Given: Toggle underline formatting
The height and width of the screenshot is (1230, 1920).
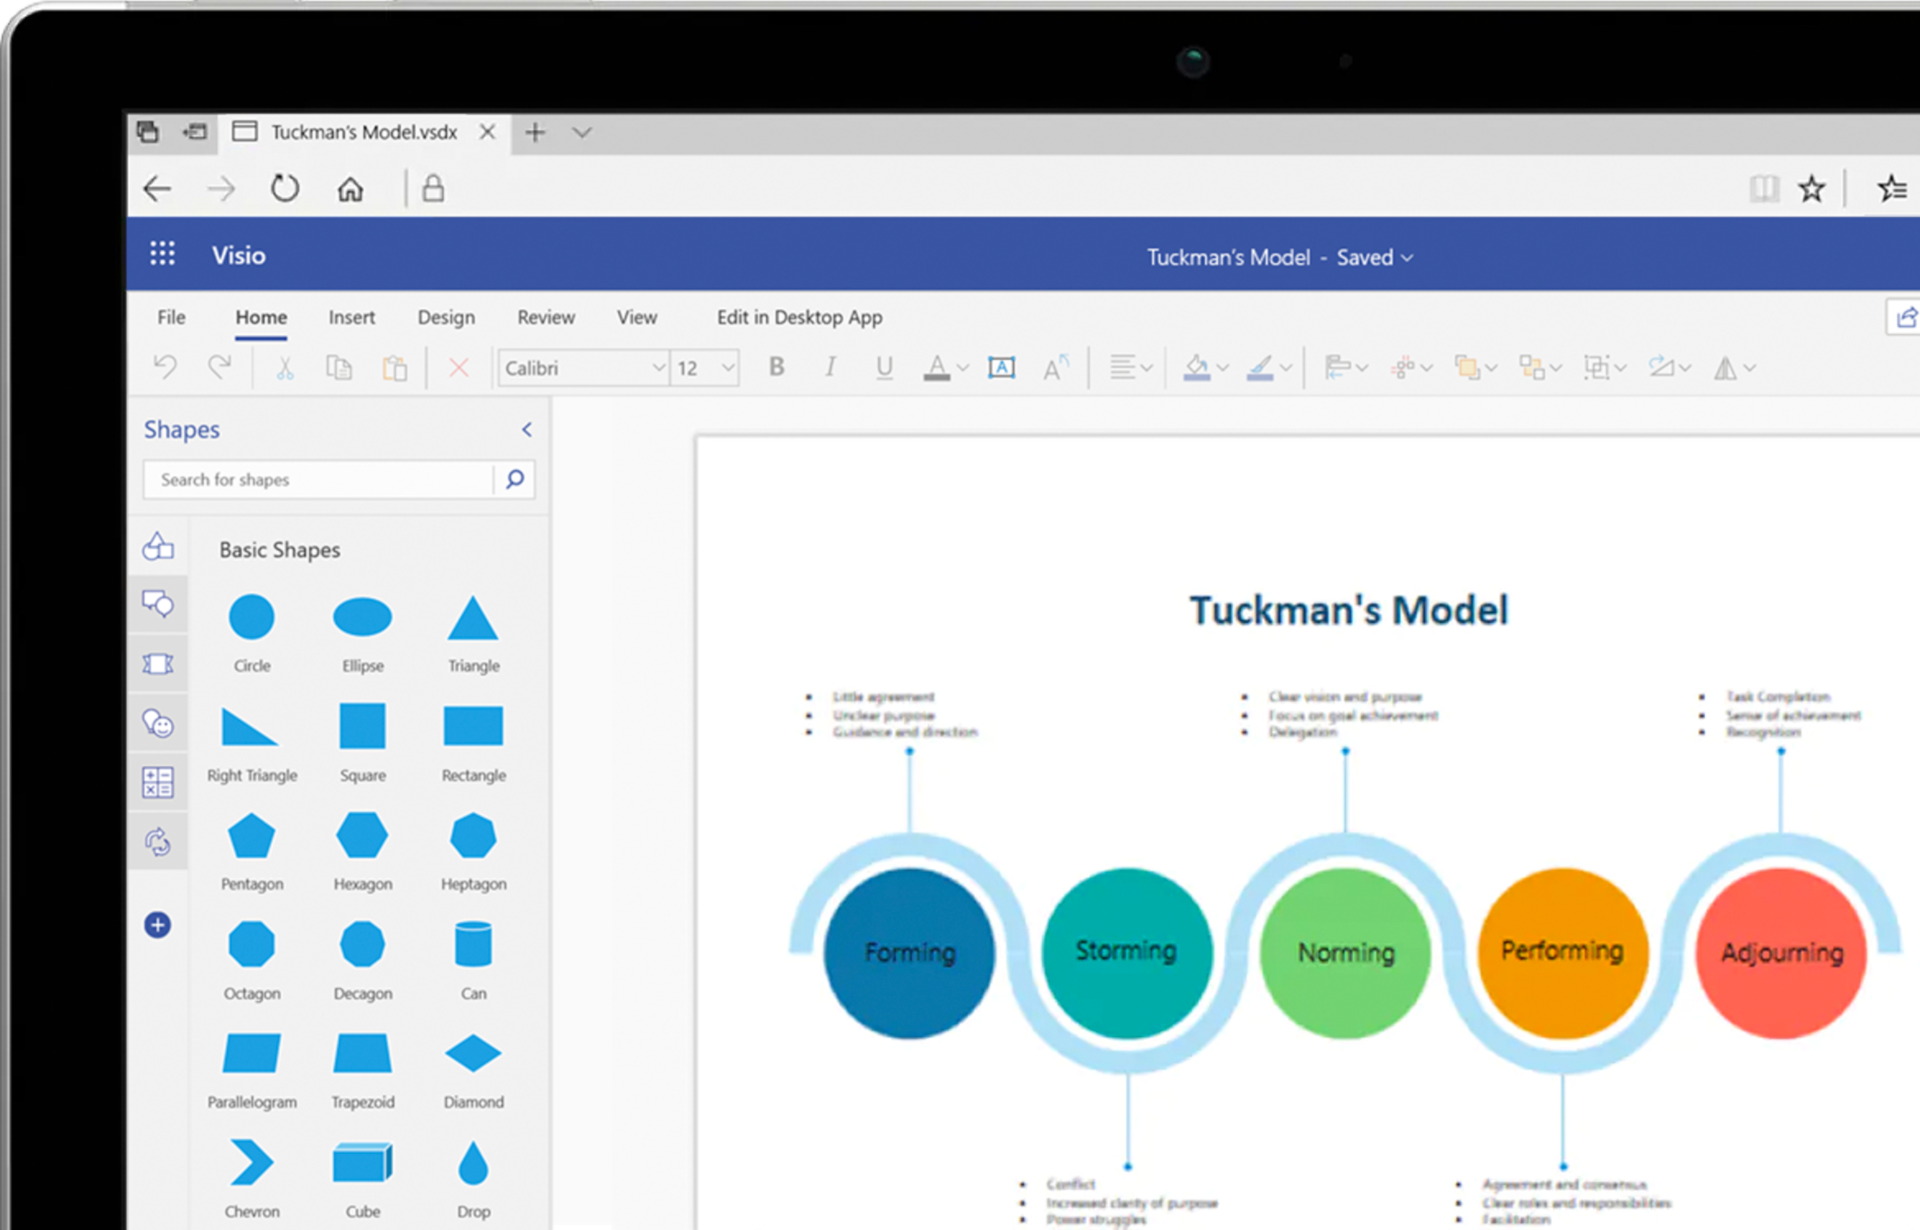Looking at the screenshot, I should click(x=884, y=367).
